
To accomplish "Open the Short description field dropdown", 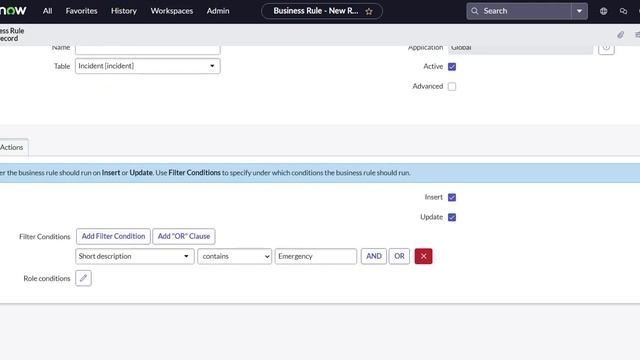I will pos(135,256).
